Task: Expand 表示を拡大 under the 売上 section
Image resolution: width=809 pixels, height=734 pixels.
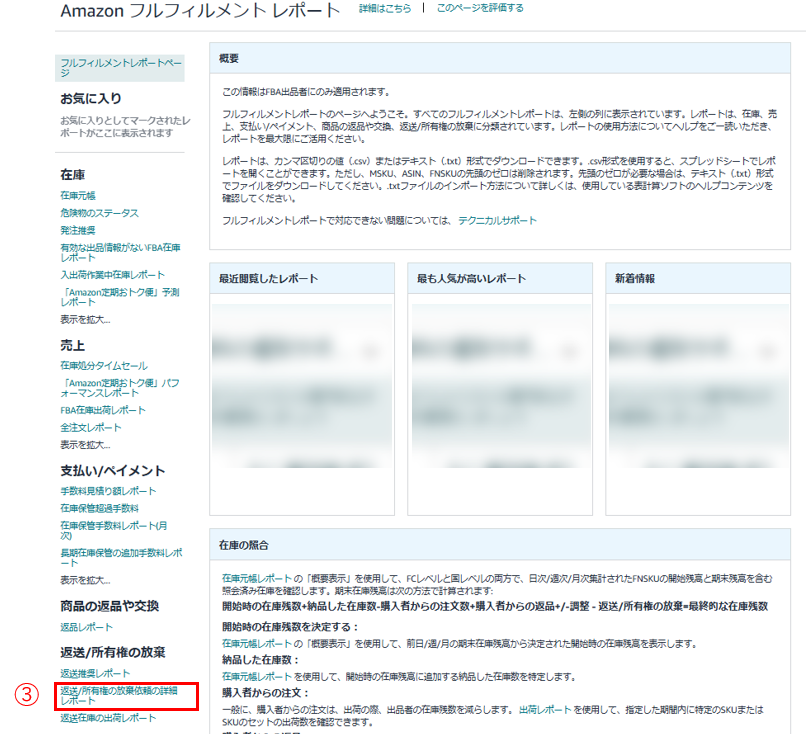Action: [85, 445]
